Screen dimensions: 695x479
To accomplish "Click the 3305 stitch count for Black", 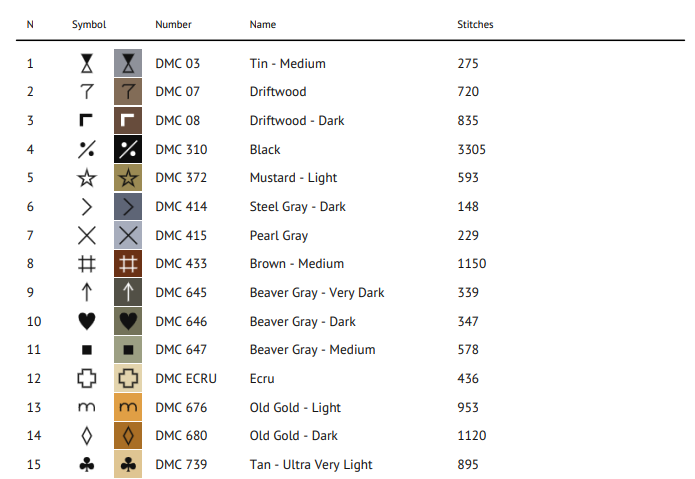I will click(x=472, y=149).
